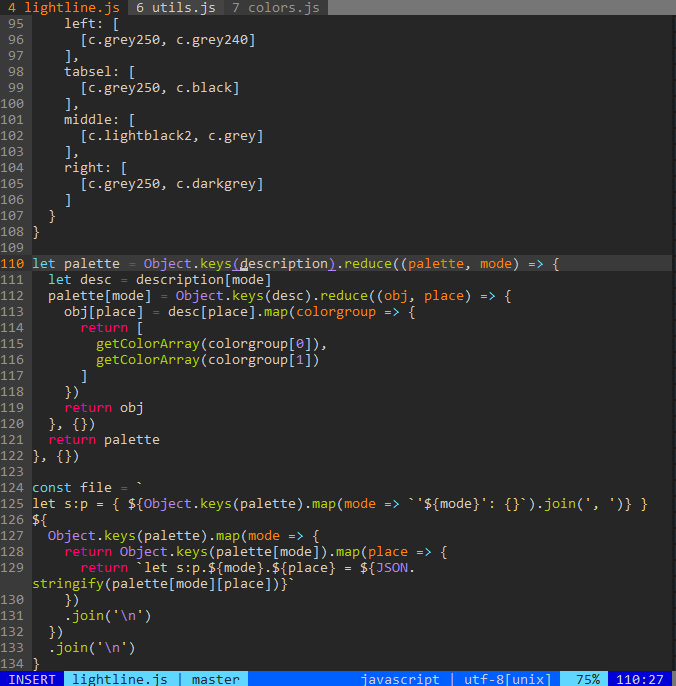Click line number 134 in gutter
Screen dimensions: 676x686
[12, 664]
